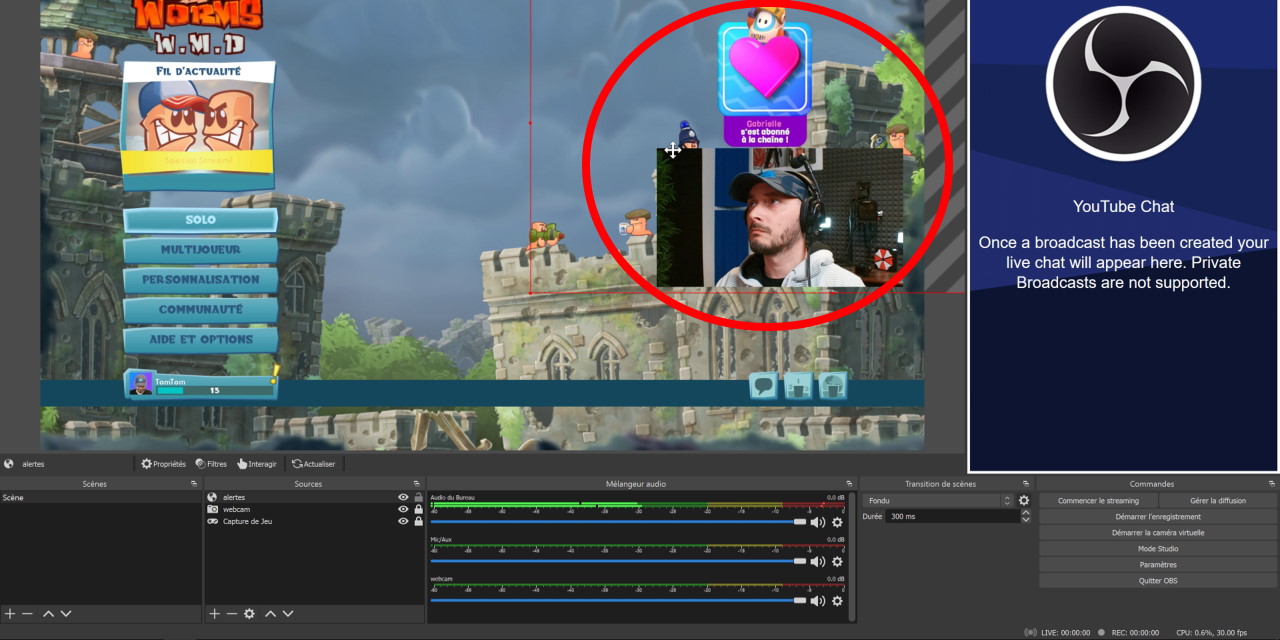Select Scène in the Scènes list

click(x=14, y=497)
